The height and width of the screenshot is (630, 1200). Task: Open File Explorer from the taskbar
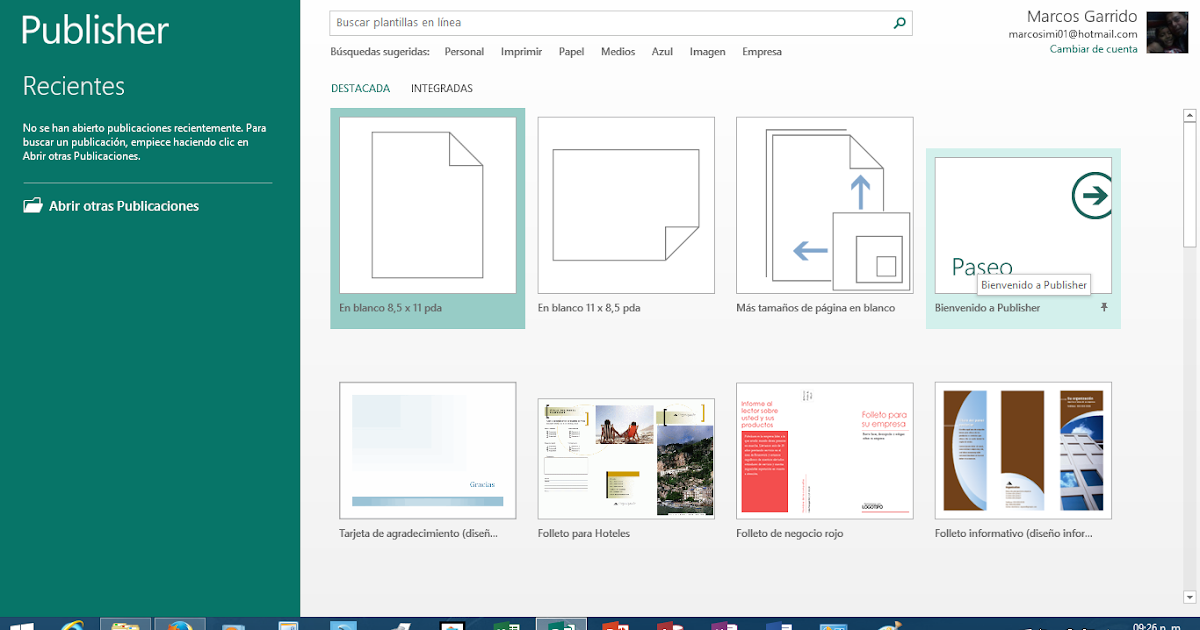point(126,625)
